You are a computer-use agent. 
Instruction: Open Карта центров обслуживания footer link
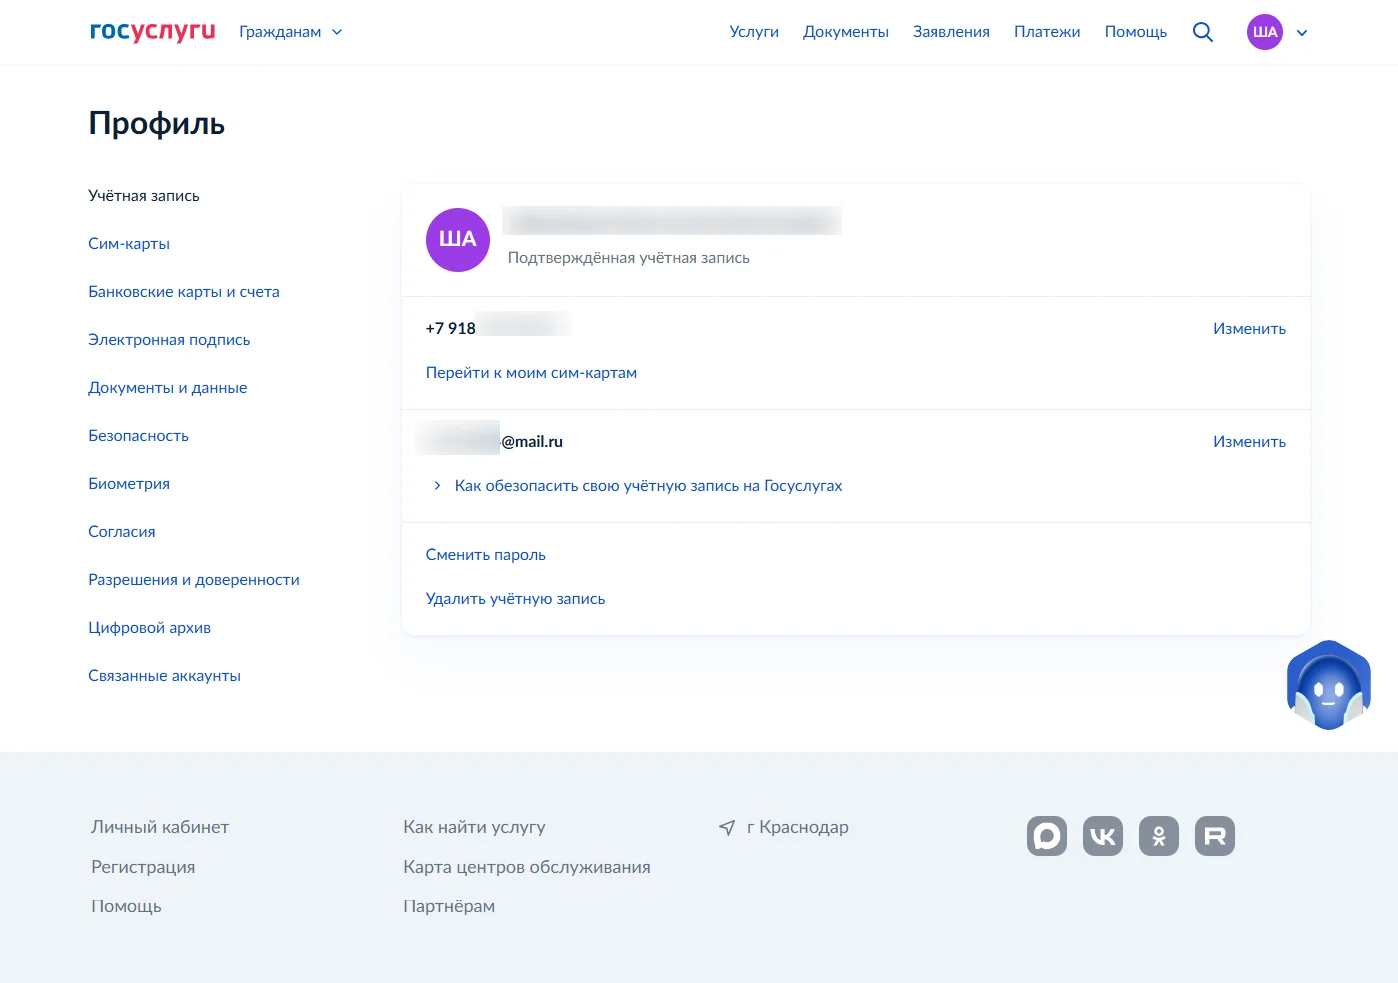click(527, 867)
